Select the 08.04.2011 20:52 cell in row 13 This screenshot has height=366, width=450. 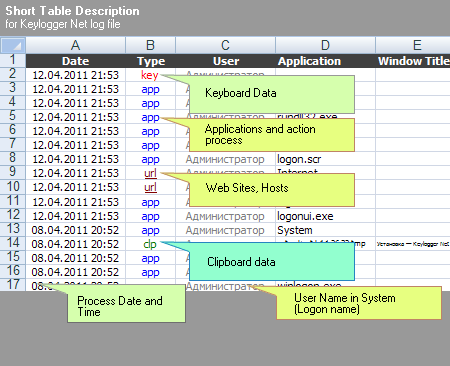click(x=76, y=230)
